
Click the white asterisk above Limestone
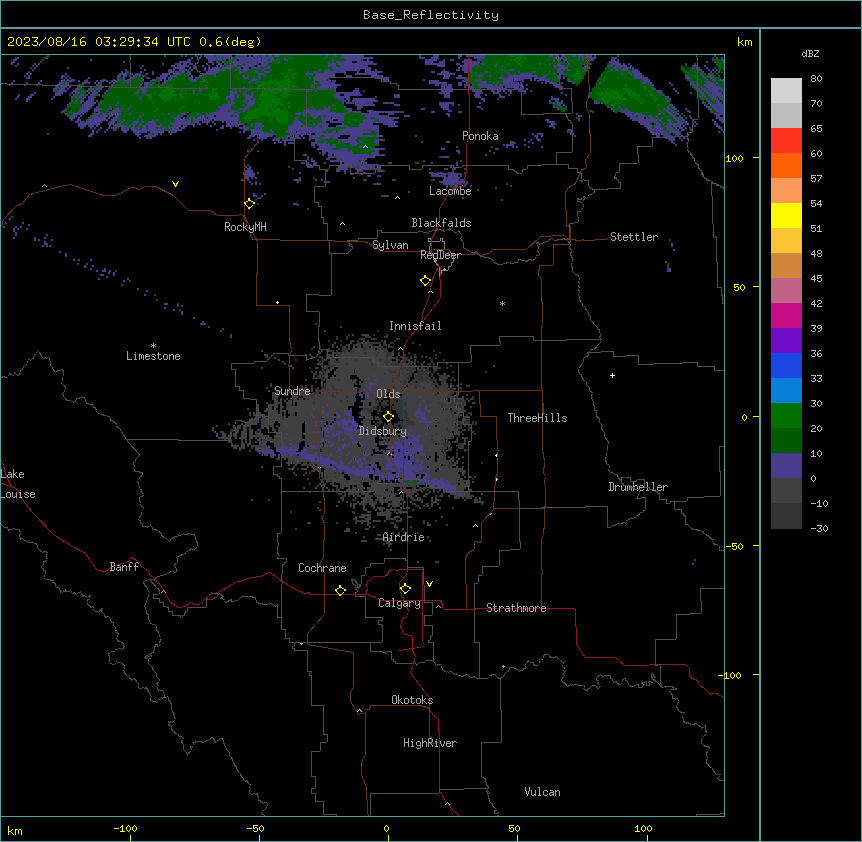[153, 346]
